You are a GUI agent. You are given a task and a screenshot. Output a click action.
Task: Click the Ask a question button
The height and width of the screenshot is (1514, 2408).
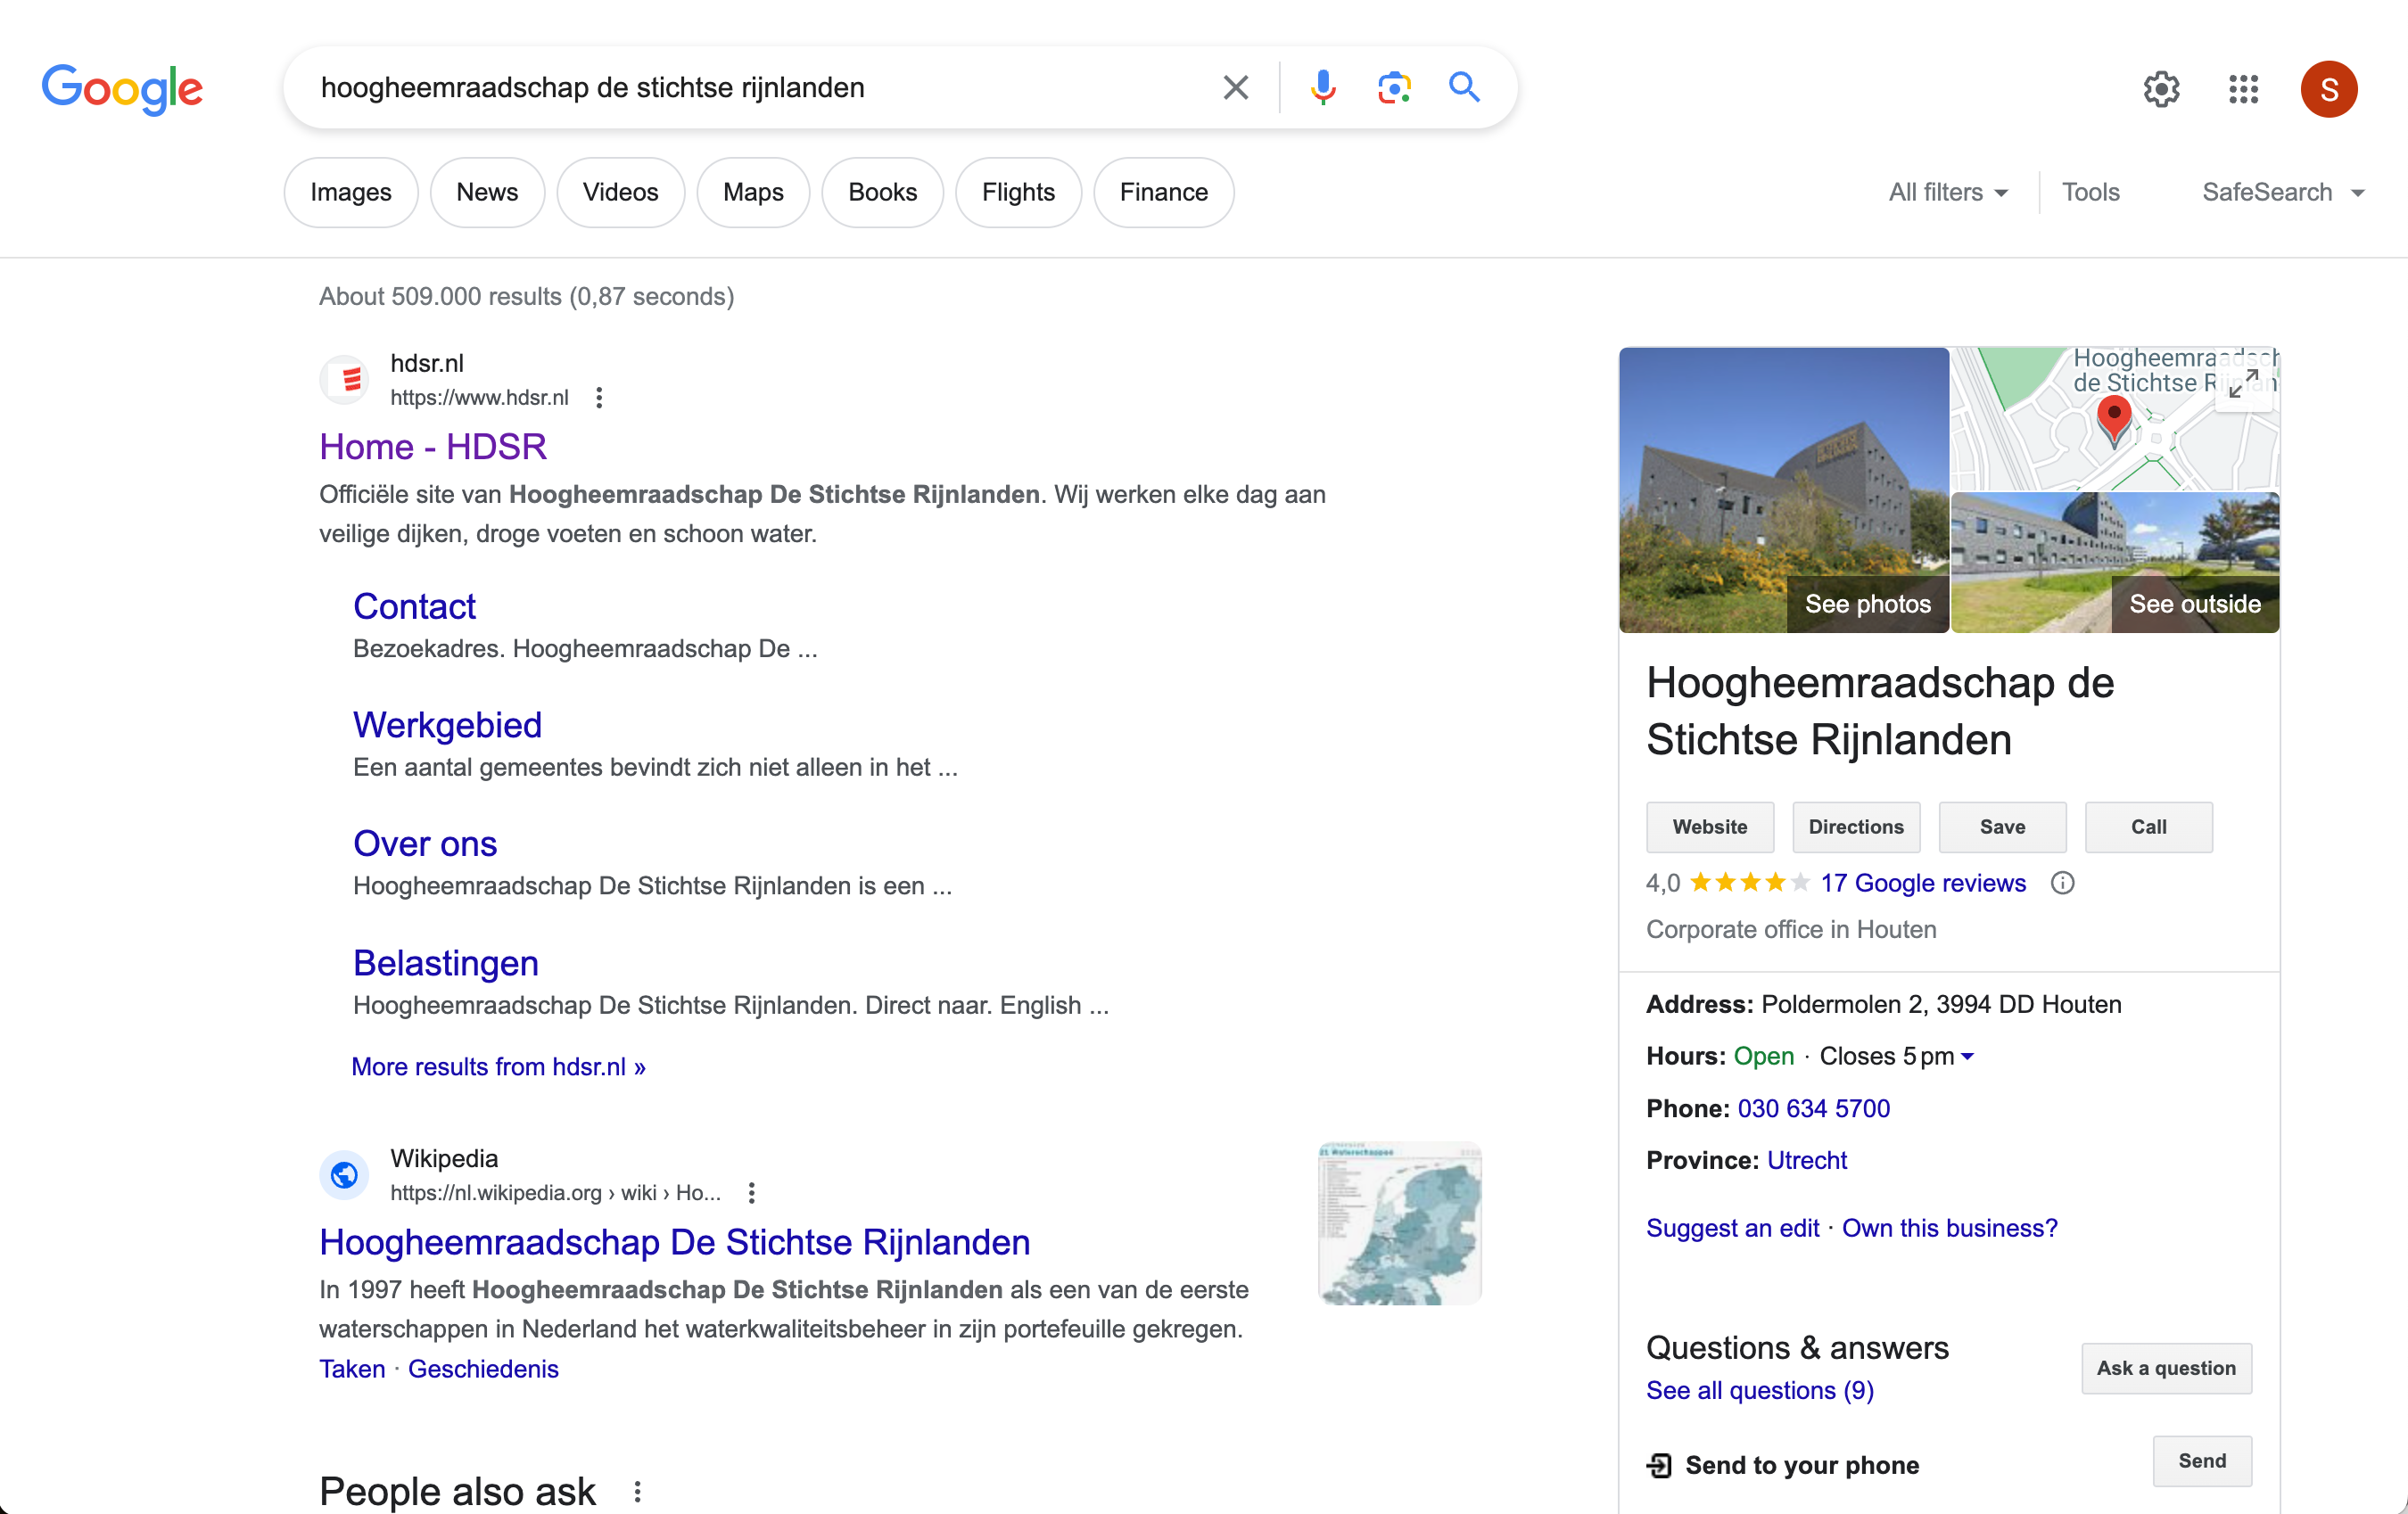(x=2165, y=1368)
